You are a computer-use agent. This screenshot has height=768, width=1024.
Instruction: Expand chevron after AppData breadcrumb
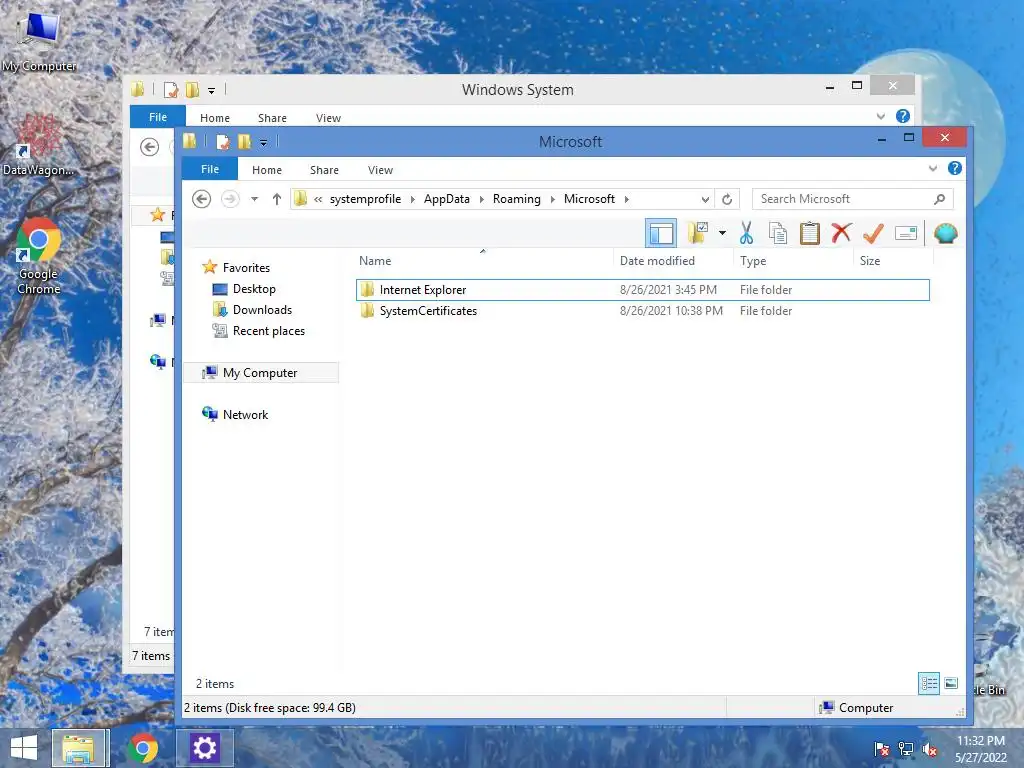coord(482,199)
